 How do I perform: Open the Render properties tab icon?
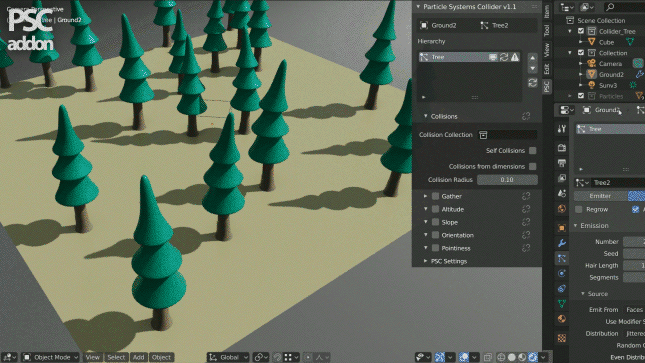click(561, 148)
